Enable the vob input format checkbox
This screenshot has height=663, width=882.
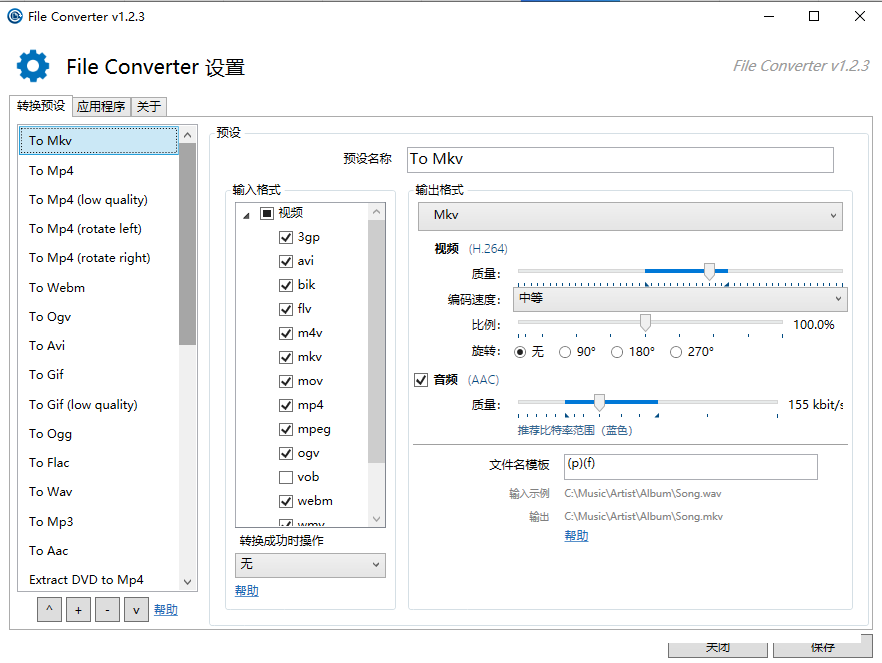(x=286, y=477)
